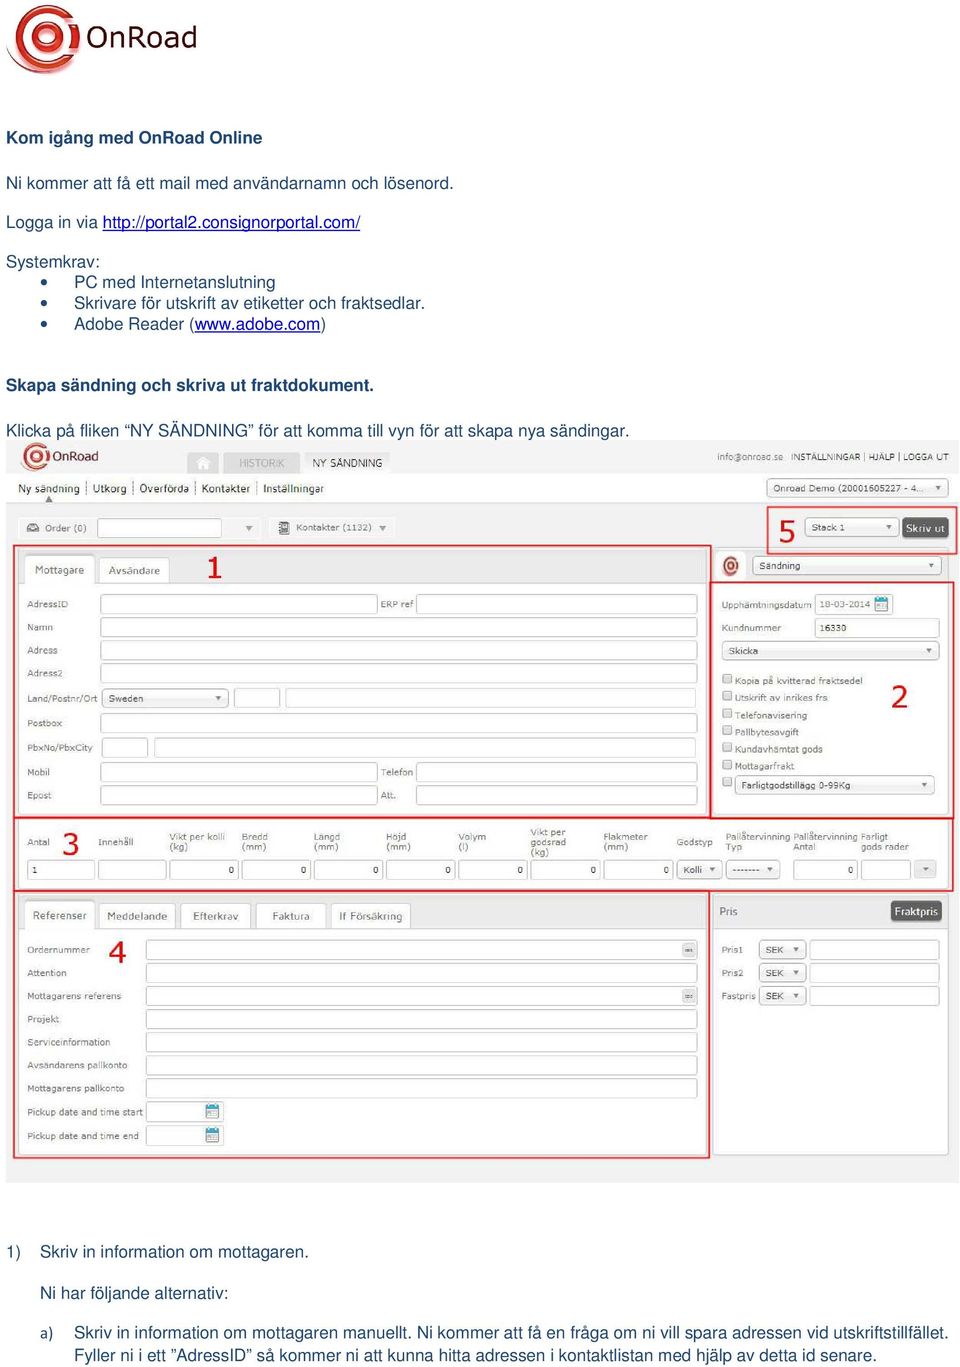Check the Telefonavisering option

point(728,714)
